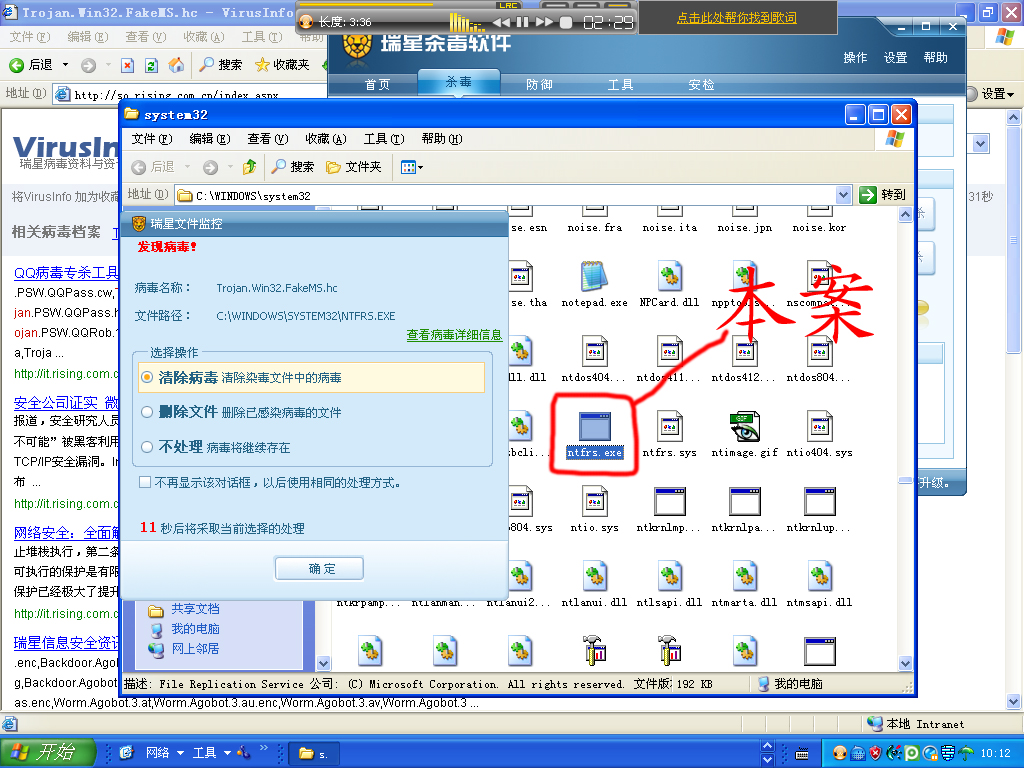Select the ntdos404 file icon
This screenshot has height=768, width=1024.
pyautogui.click(x=594, y=351)
